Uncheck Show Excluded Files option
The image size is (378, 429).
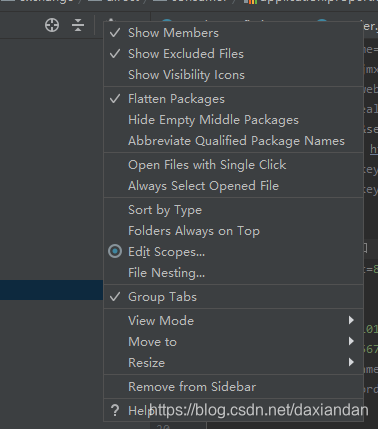click(233, 54)
